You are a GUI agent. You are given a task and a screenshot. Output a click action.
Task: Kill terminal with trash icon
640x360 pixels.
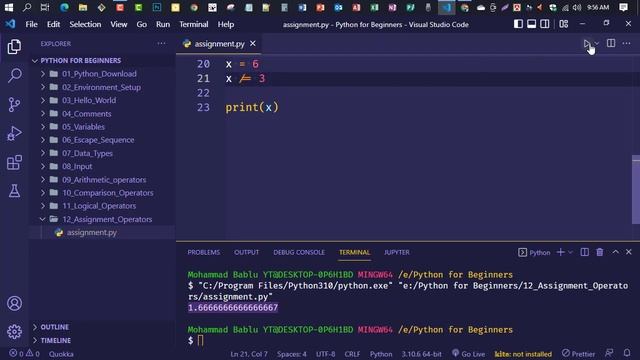[600, 252]
